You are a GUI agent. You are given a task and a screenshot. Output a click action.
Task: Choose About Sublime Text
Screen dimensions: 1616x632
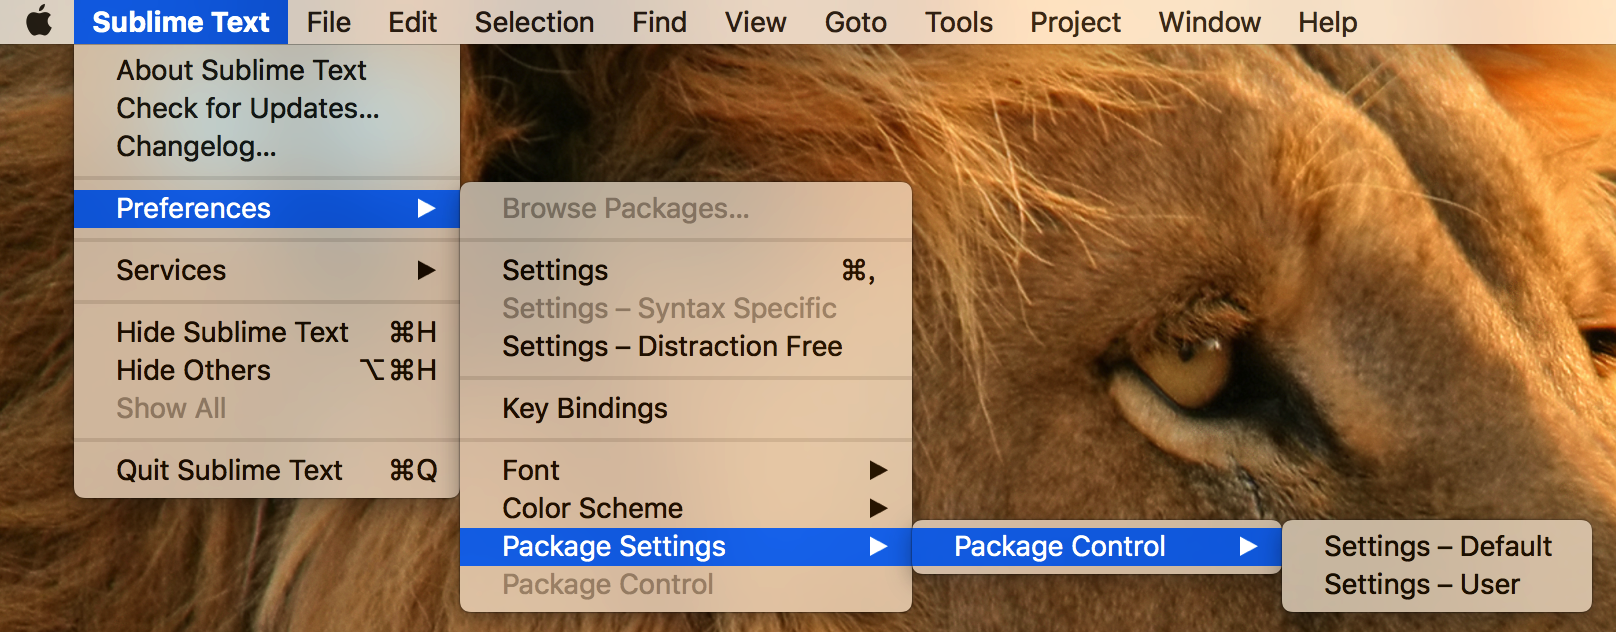pyautogui.click(x=267, y=70)
